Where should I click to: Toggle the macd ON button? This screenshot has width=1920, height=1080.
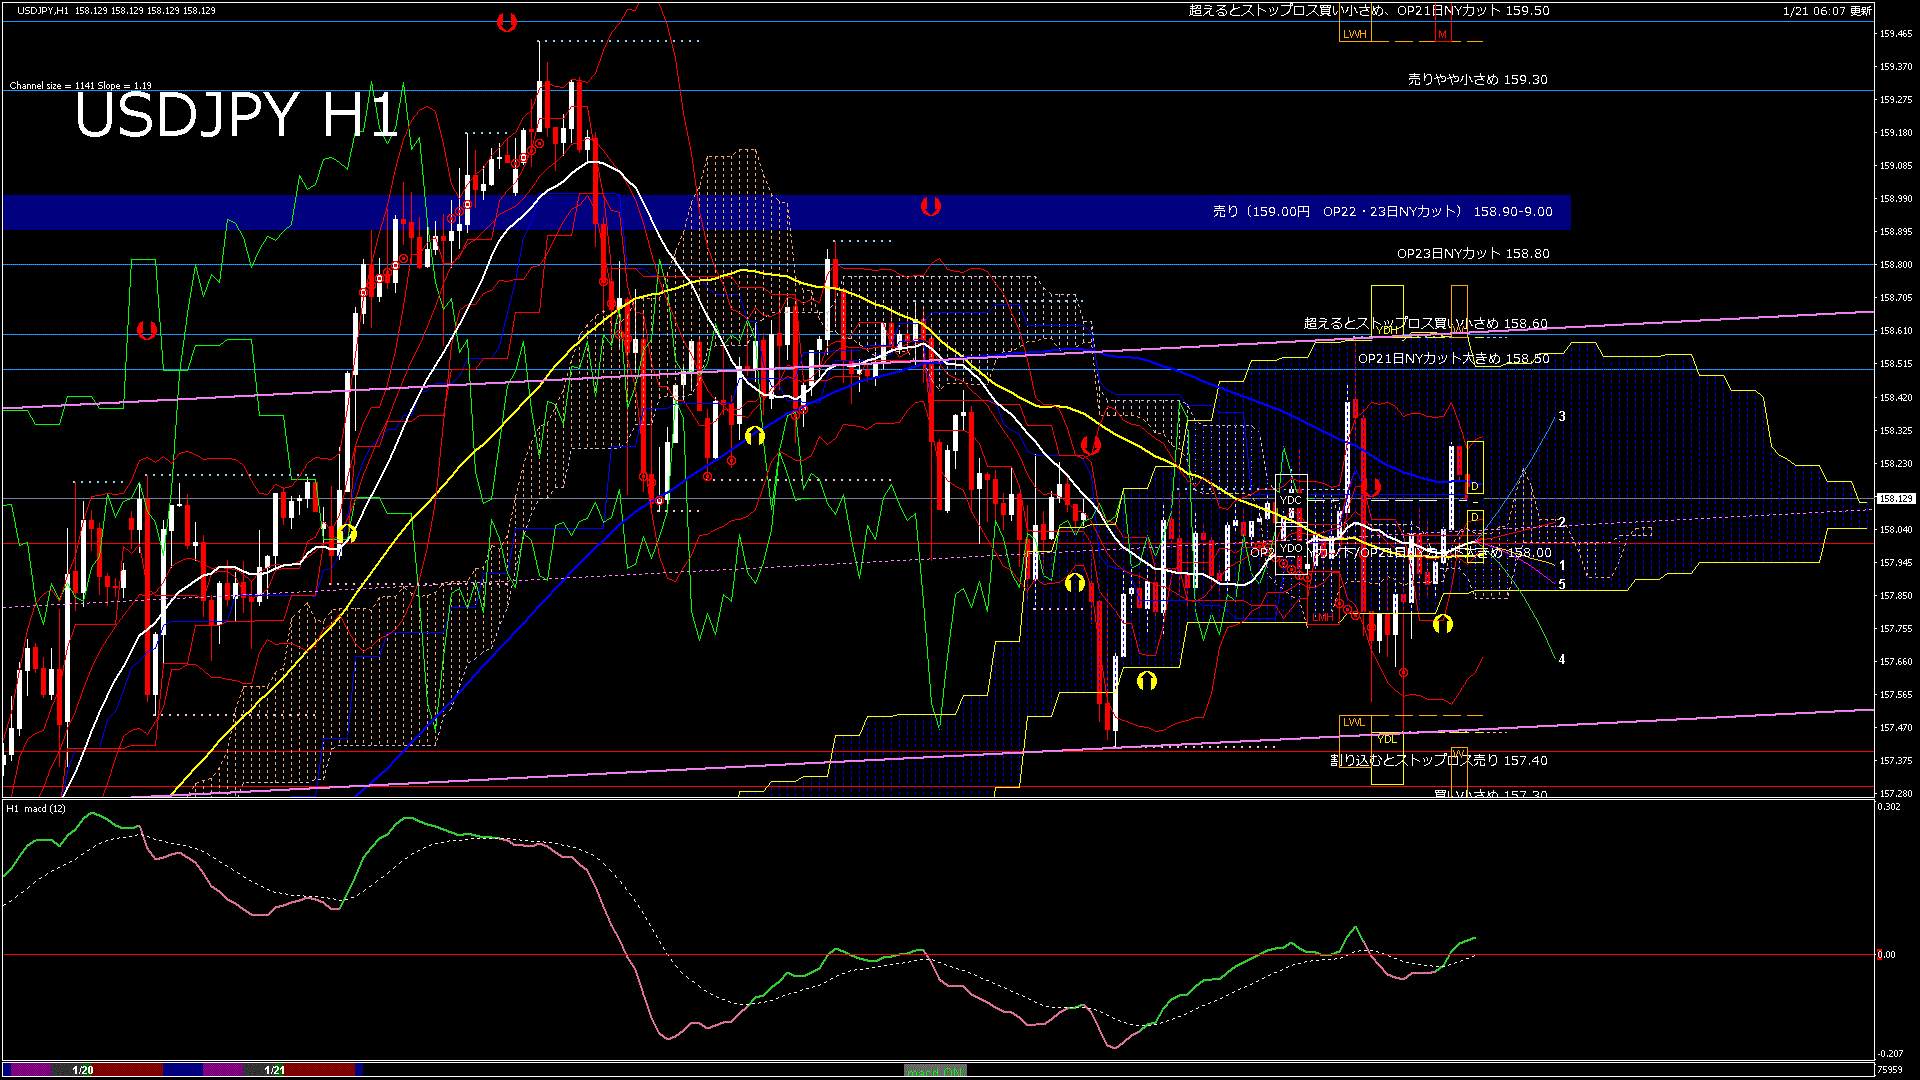click(935, 1071)
